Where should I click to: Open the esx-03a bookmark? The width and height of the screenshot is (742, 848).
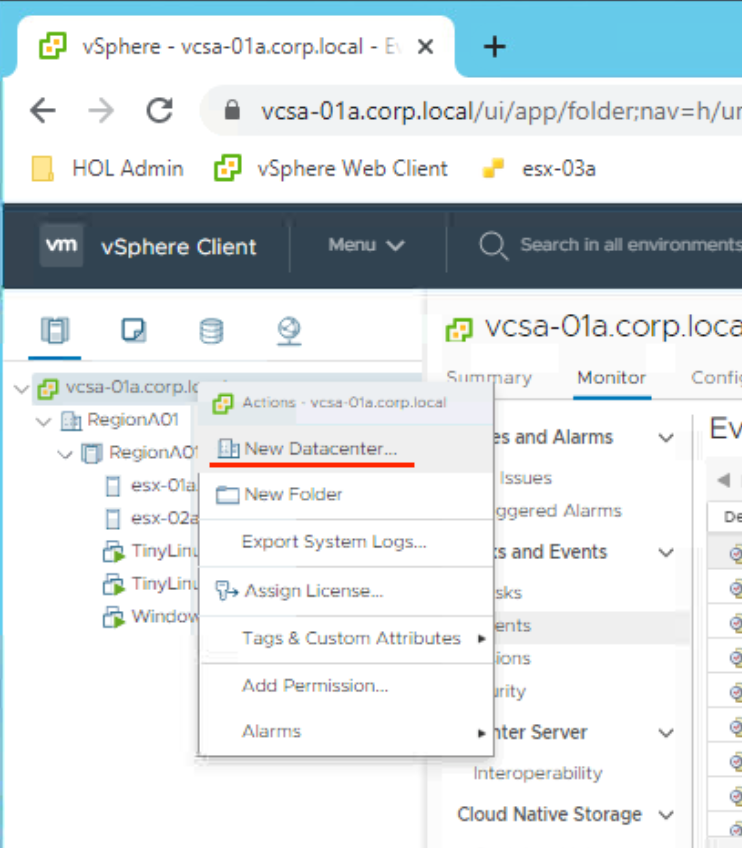pyautogui.click(x=539, y=169)
